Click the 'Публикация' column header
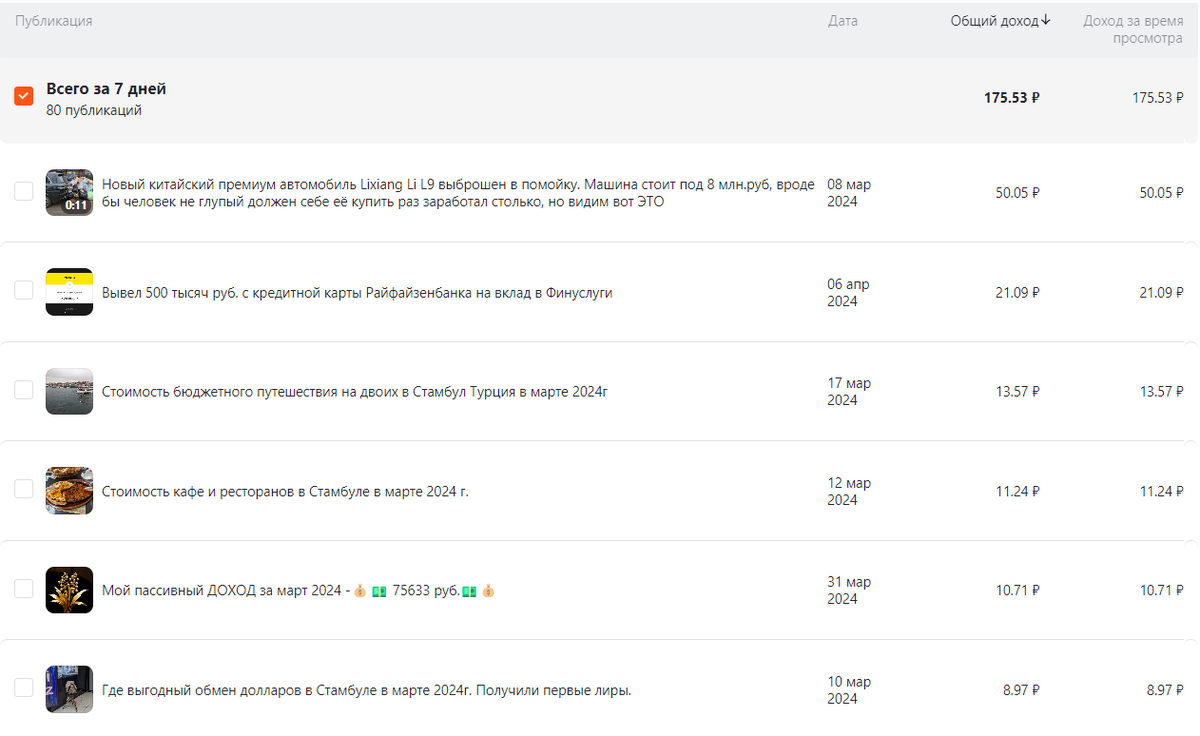This screenshot has width=1200, height=736. 54,21
